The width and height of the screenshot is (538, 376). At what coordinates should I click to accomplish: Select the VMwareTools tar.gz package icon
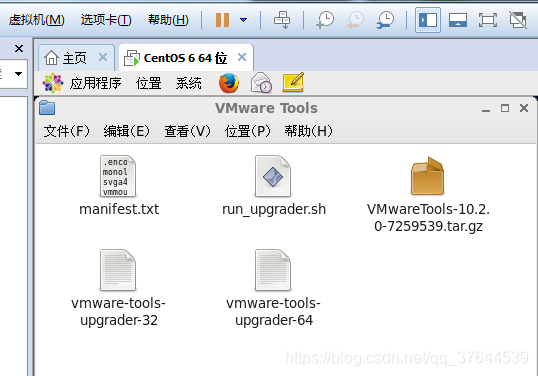point(428,176)
